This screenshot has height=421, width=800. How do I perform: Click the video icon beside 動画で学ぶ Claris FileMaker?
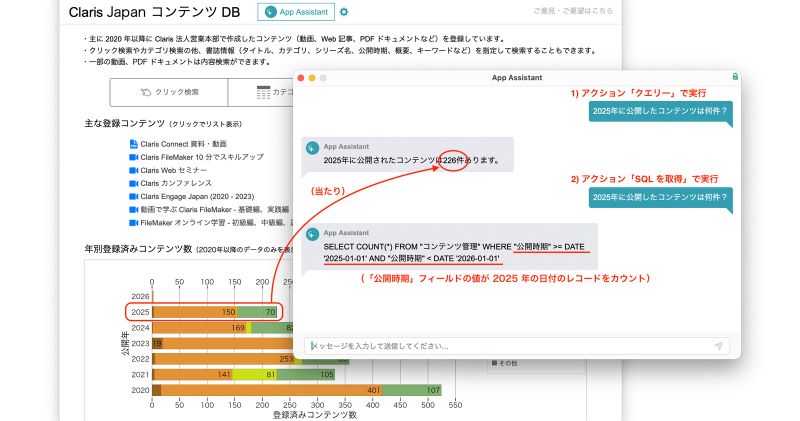click(x=133, y=209)
